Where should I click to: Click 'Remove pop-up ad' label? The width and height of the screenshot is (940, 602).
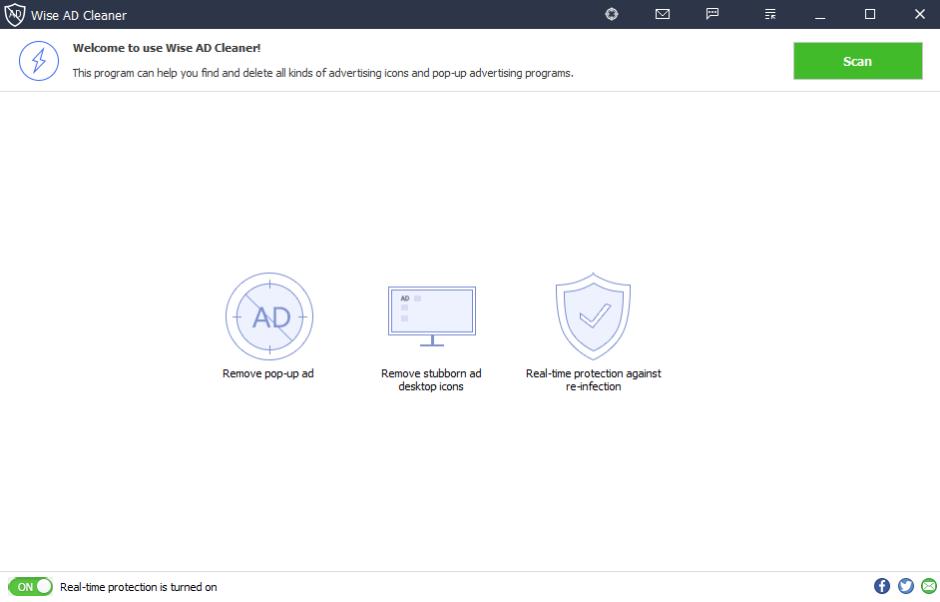(268, 374)
